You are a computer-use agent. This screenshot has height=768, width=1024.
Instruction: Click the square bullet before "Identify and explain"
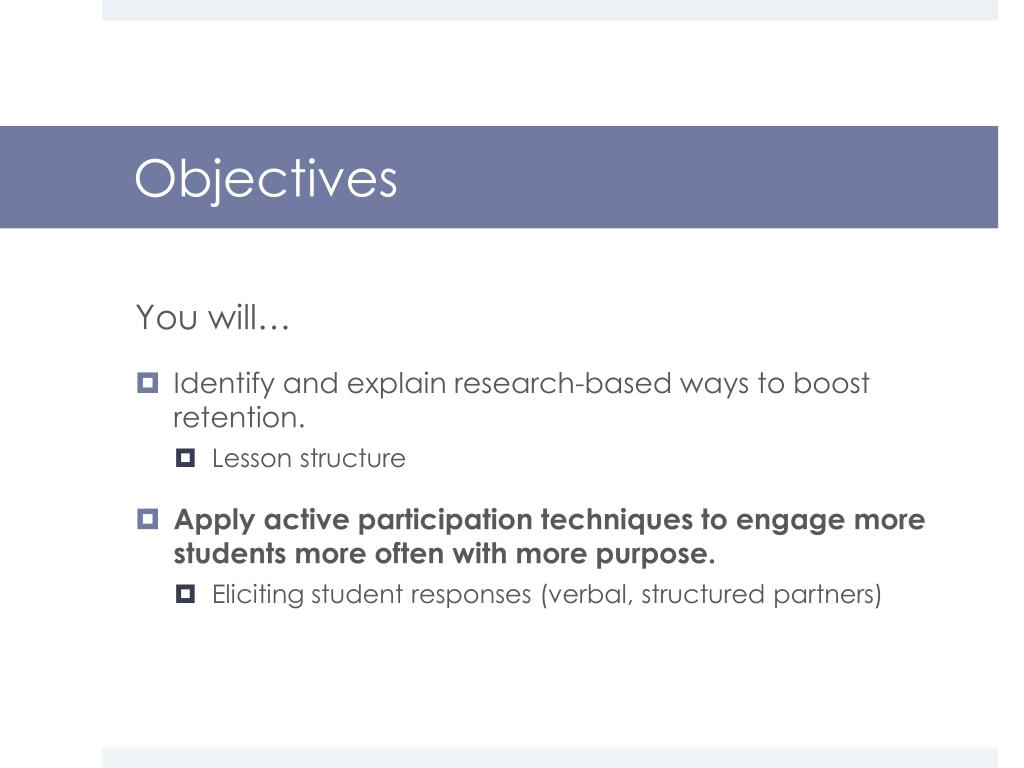[148, 383]
